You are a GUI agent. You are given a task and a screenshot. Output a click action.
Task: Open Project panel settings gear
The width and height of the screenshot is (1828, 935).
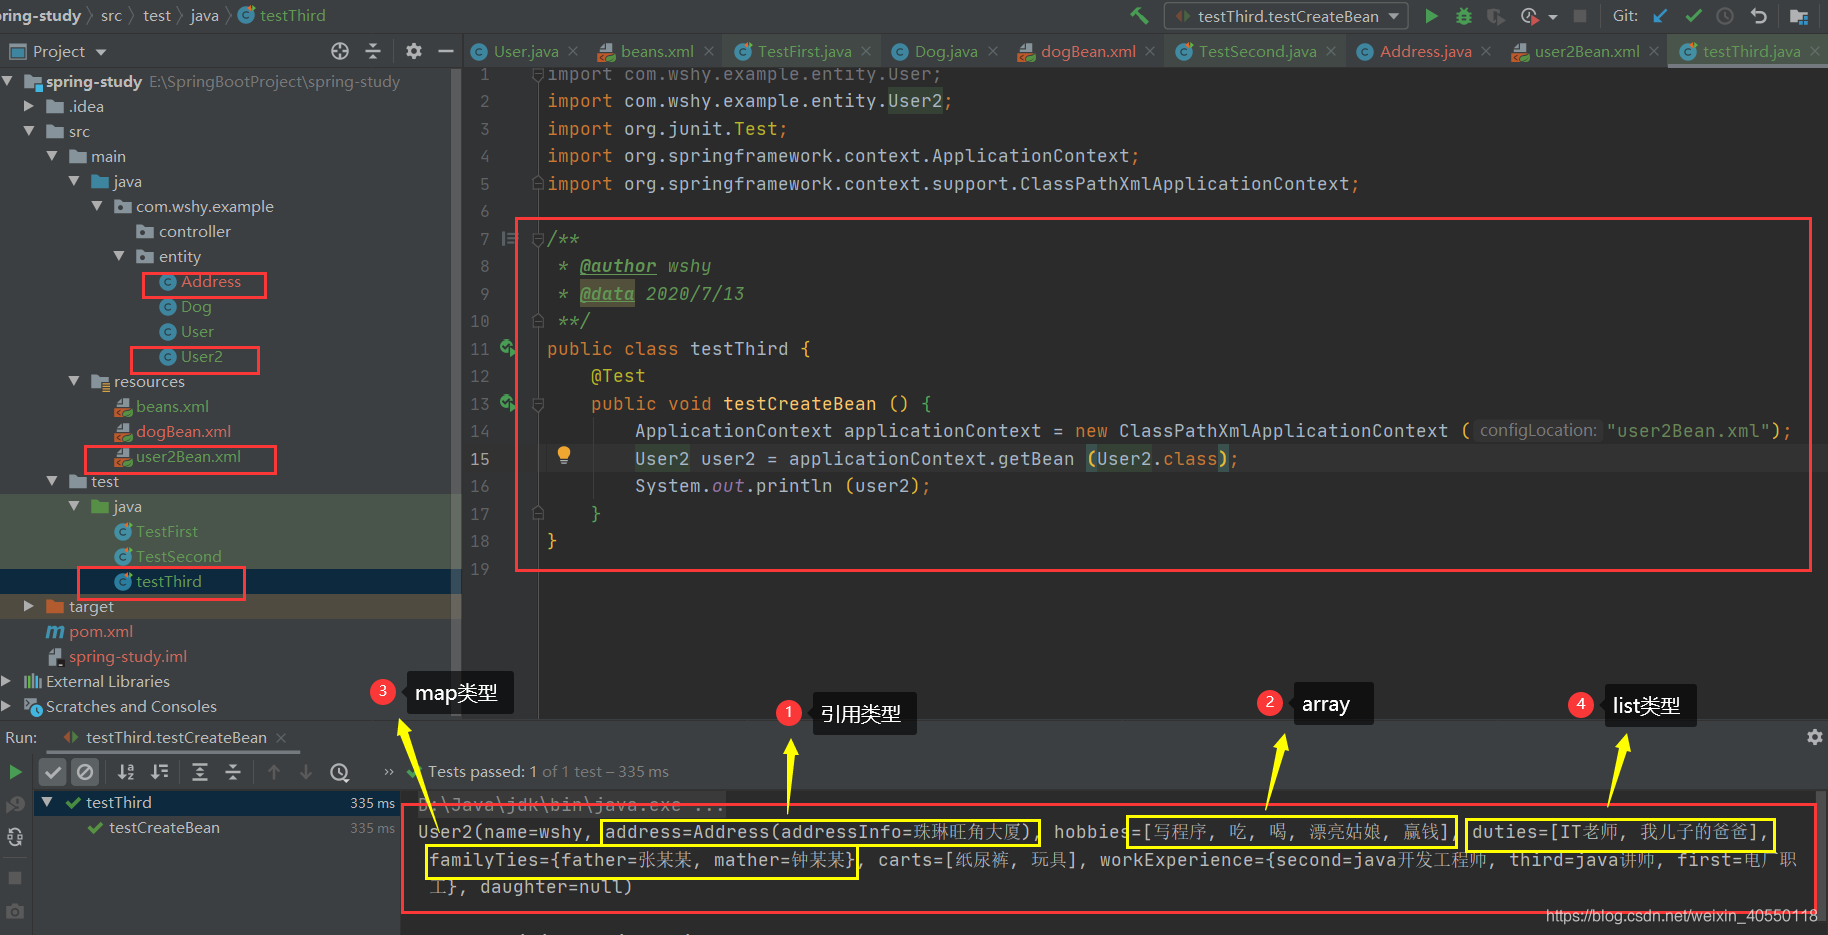pyautogui.click(x=414, y=51)
